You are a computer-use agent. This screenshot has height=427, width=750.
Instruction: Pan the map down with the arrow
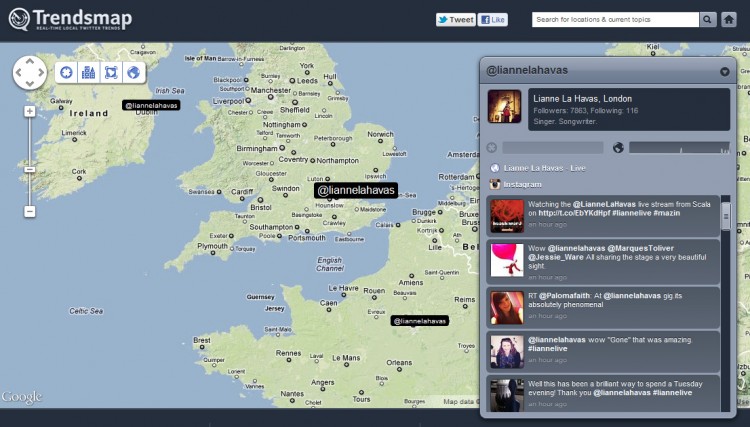30,84
